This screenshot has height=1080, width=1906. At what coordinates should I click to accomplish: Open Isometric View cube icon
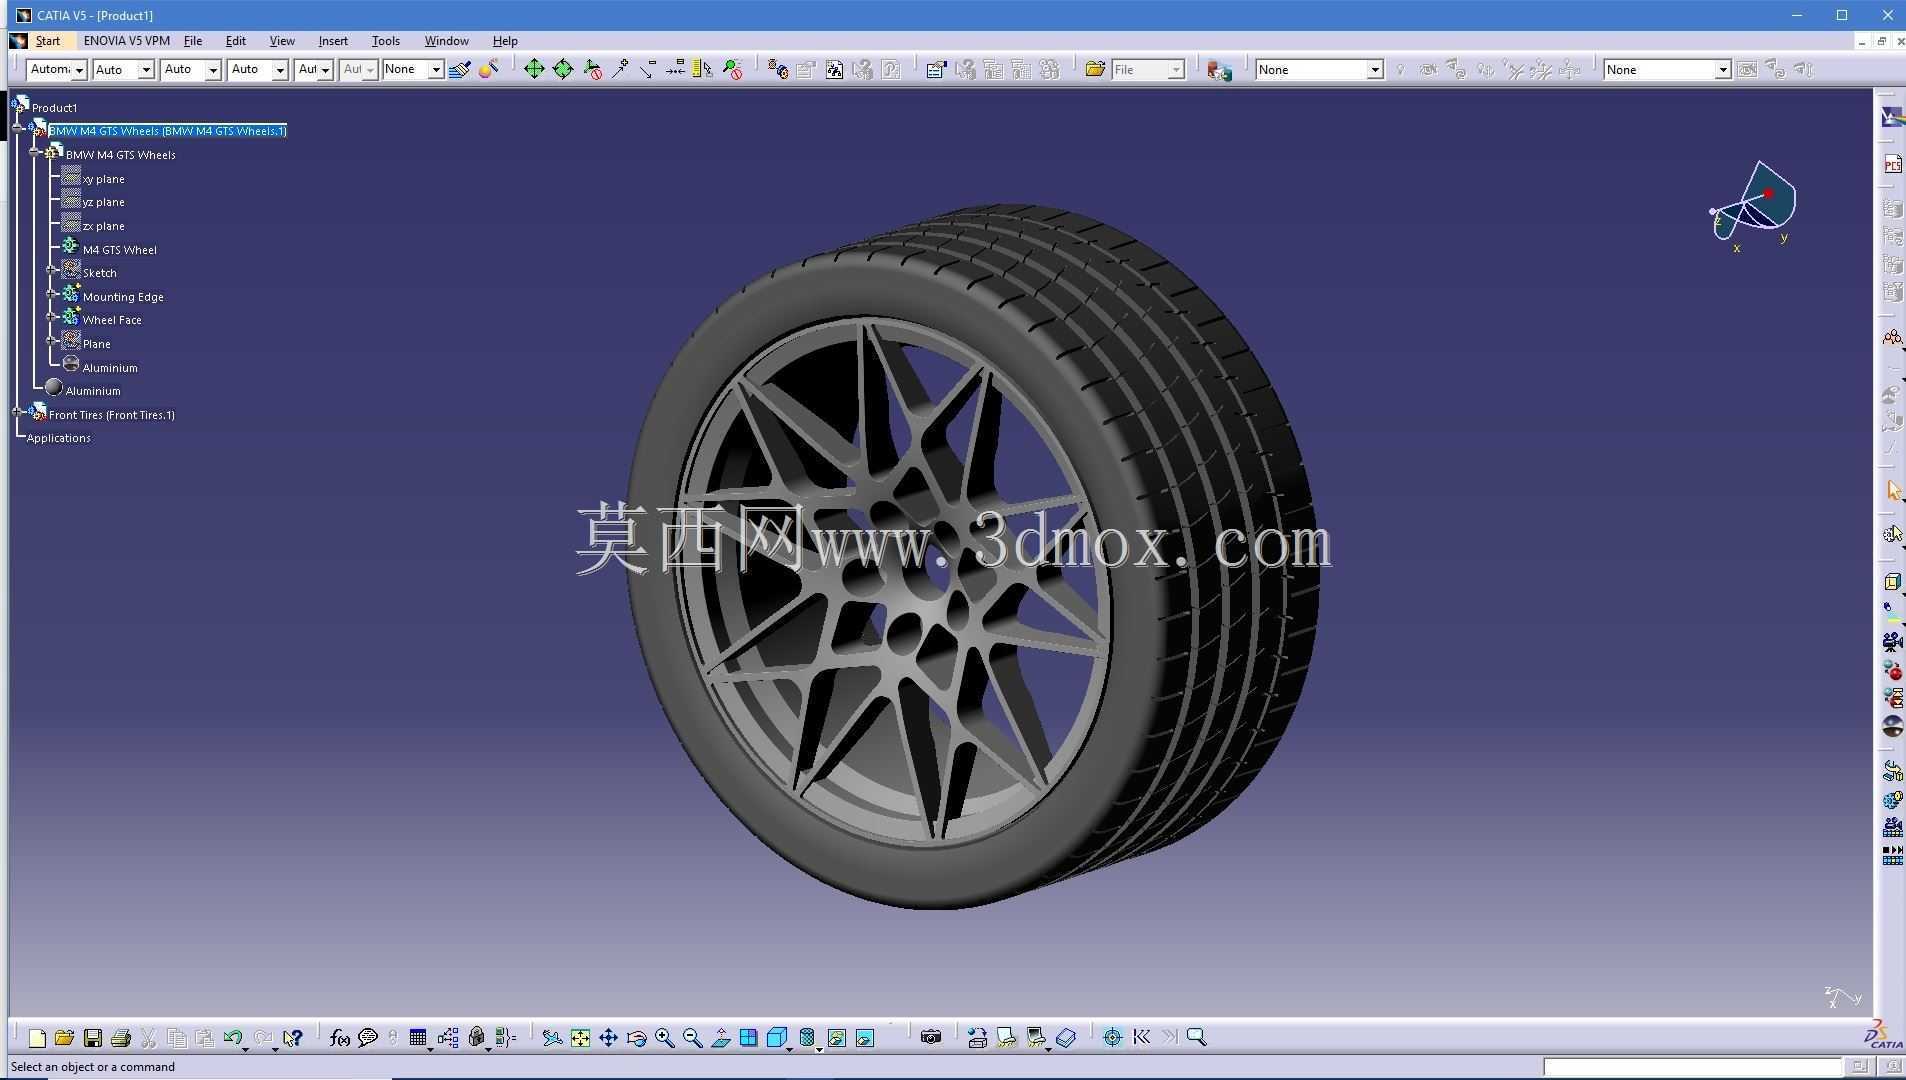point(777,1038)
